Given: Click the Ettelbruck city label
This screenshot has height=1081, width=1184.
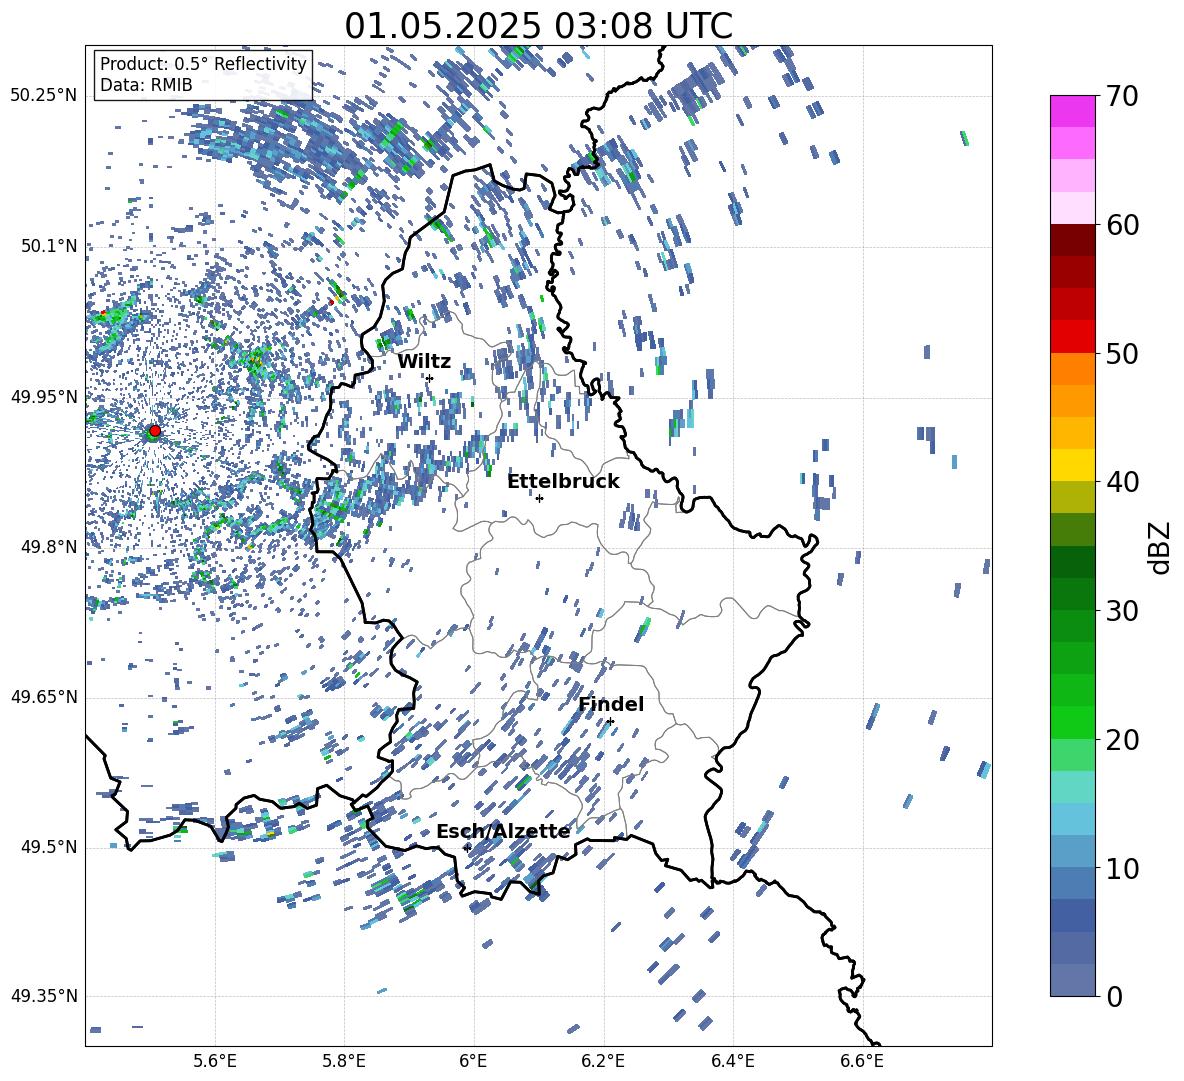Looking at the screenshot, I should click(563, 482).
